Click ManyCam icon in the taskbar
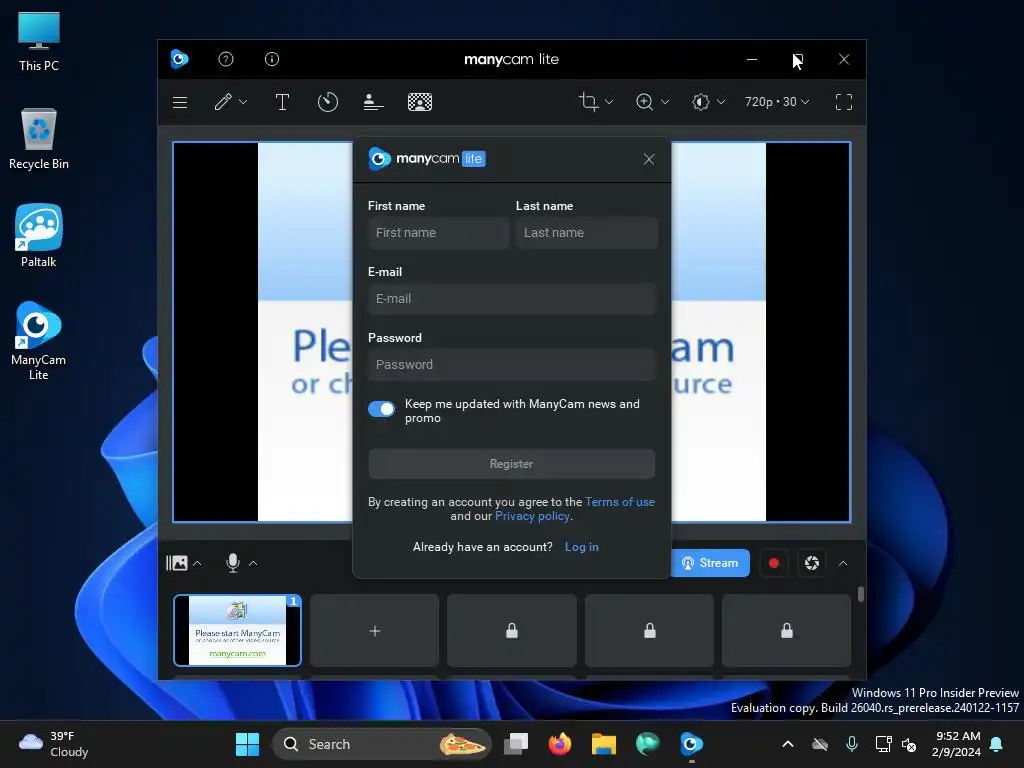 tap(692, 744)
